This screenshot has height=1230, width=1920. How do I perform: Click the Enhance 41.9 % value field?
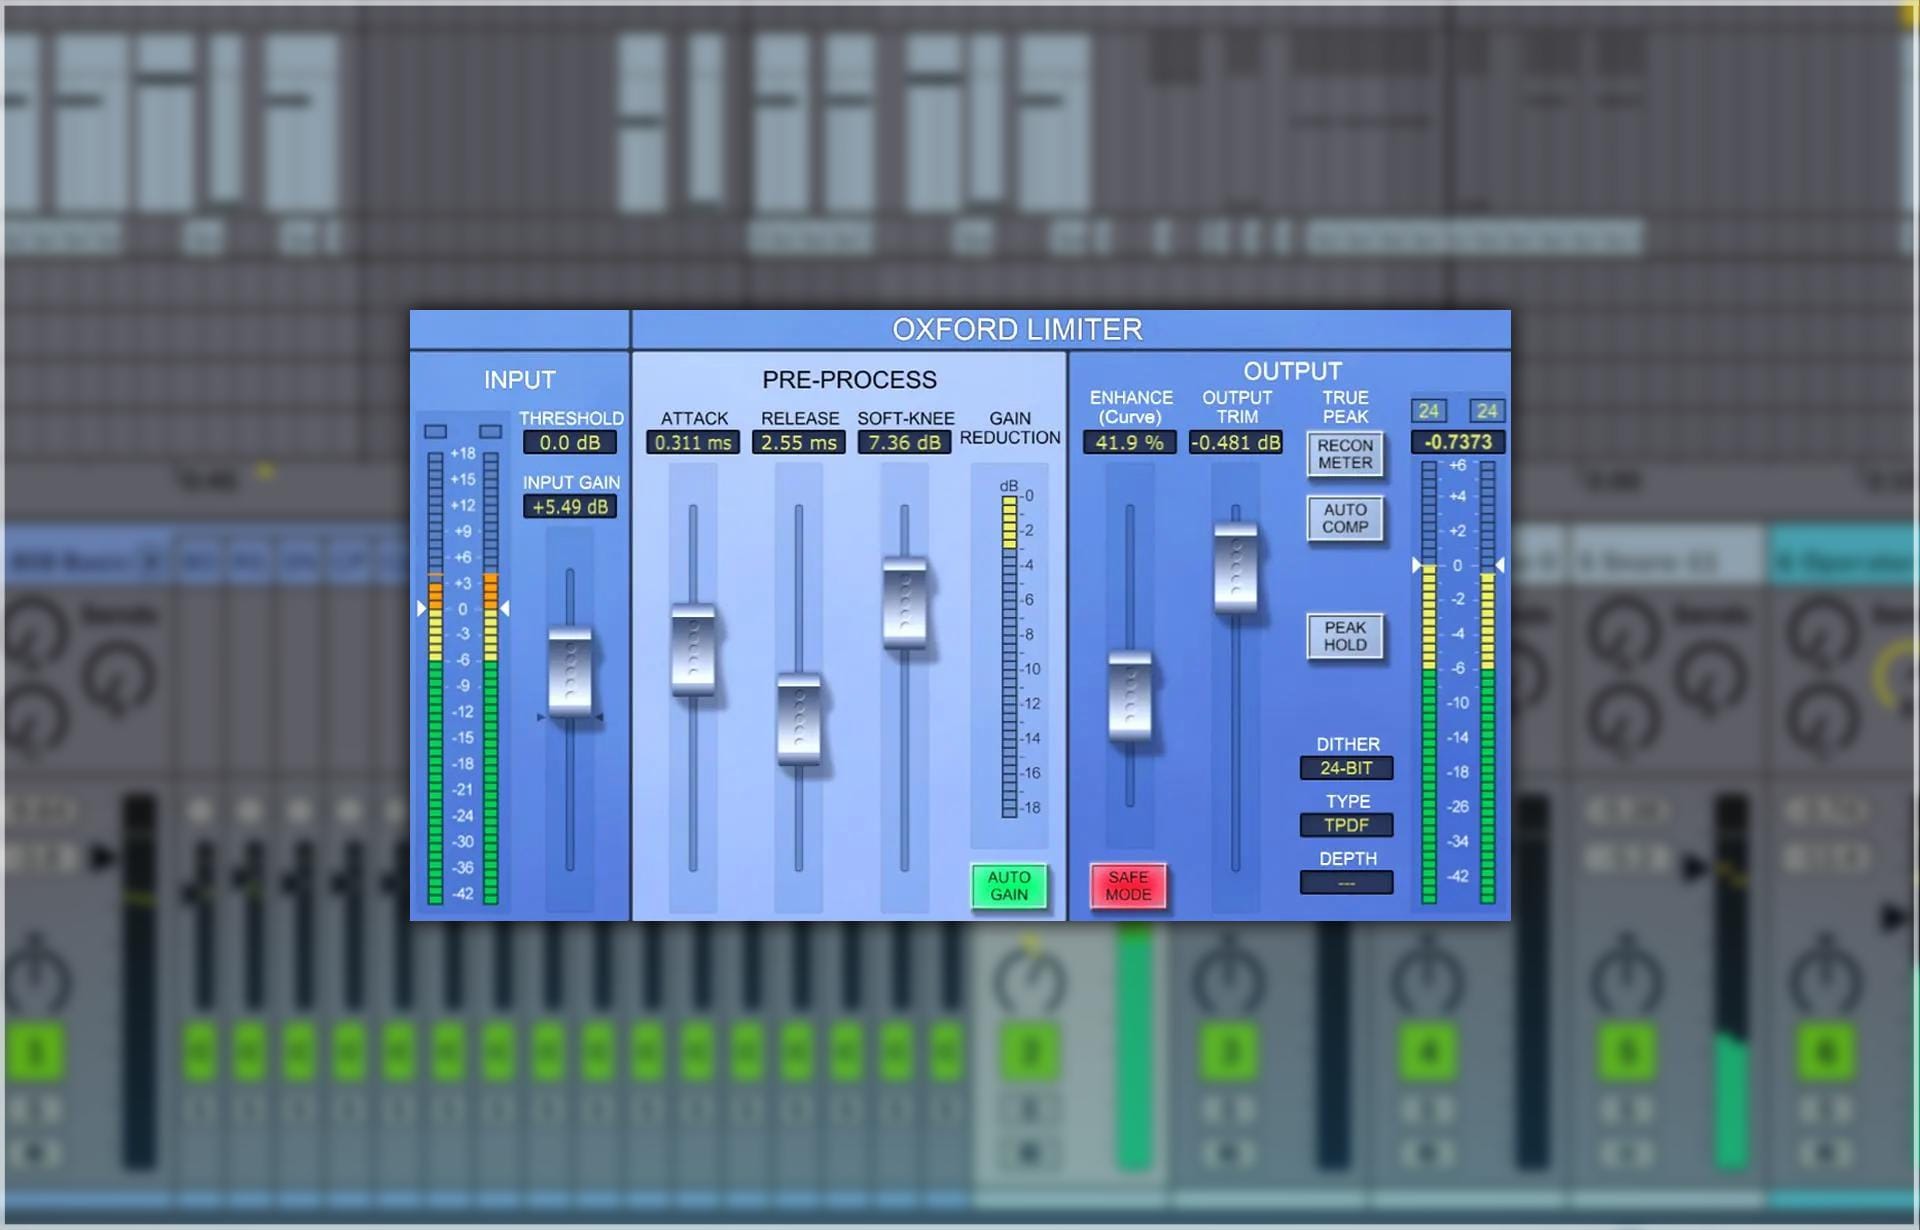point(1130,442)
